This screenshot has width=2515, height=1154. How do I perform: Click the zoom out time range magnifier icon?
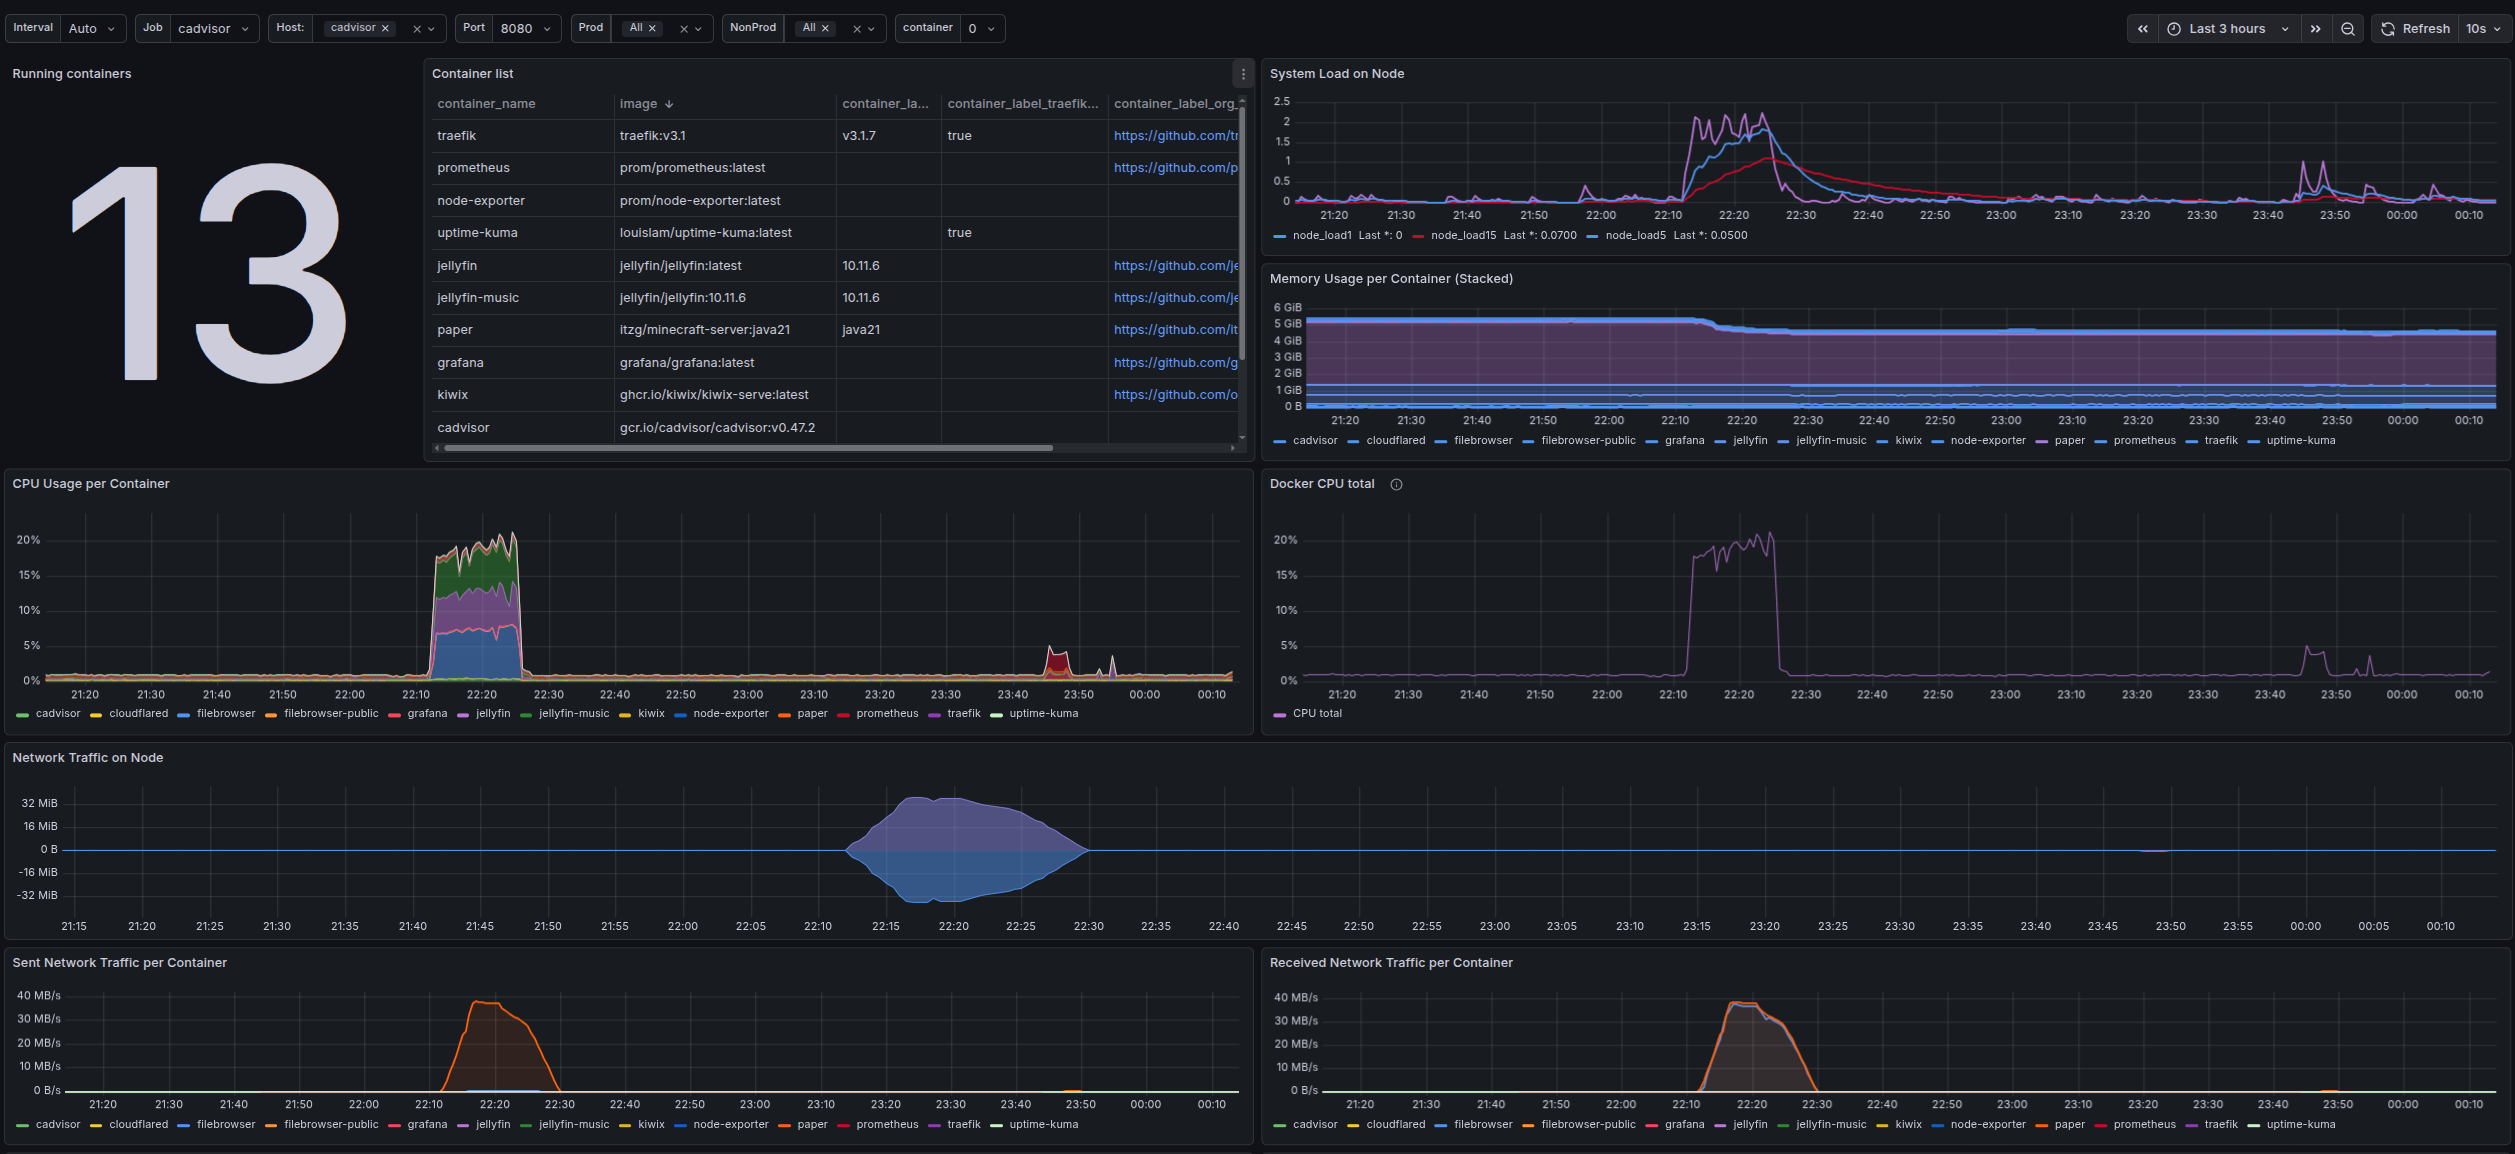pos(2348,28)
